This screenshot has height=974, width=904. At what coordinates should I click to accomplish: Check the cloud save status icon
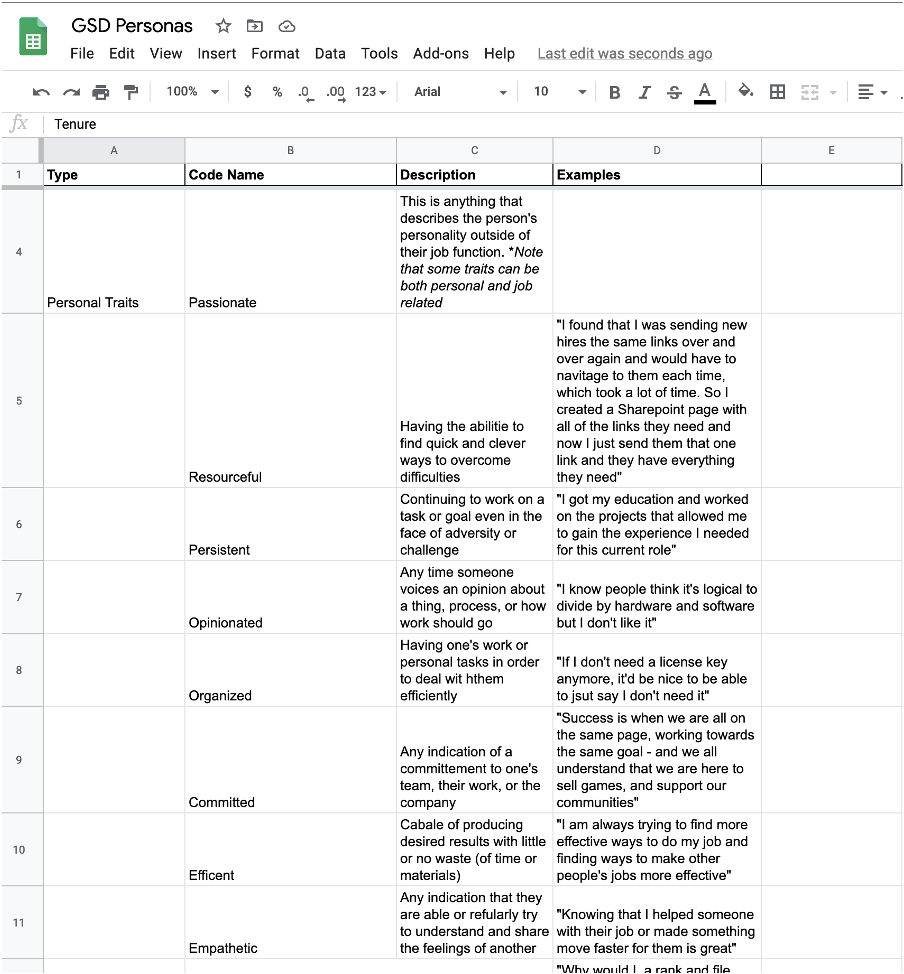pyautogui.click(x=286, y=26)
